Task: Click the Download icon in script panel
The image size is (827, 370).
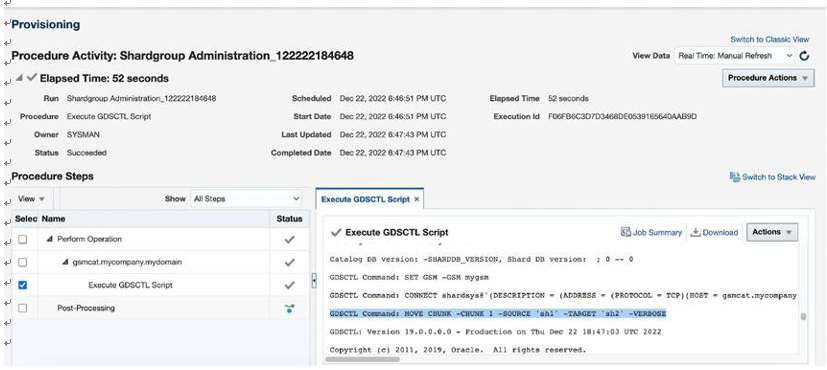Action: [x=695, y=232]
